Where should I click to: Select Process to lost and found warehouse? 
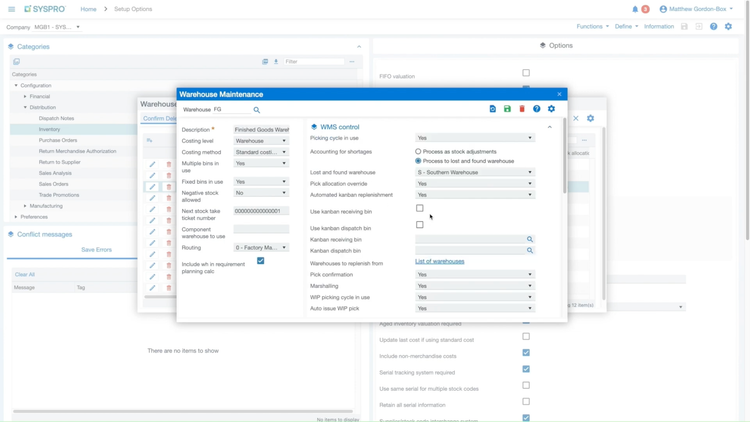click(x=418, y=161)
